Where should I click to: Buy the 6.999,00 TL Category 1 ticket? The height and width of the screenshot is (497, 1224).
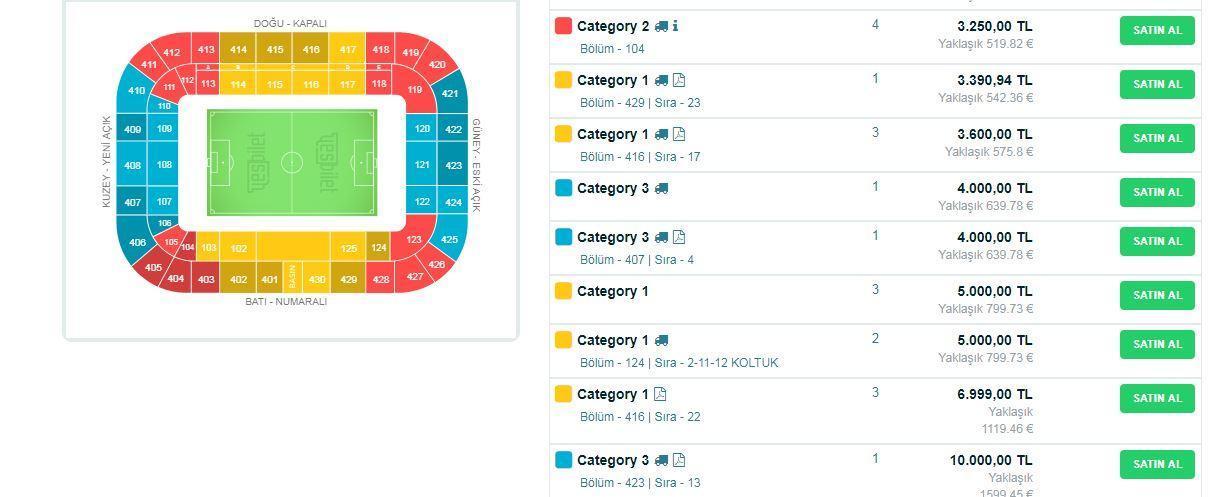(1157, 398)
